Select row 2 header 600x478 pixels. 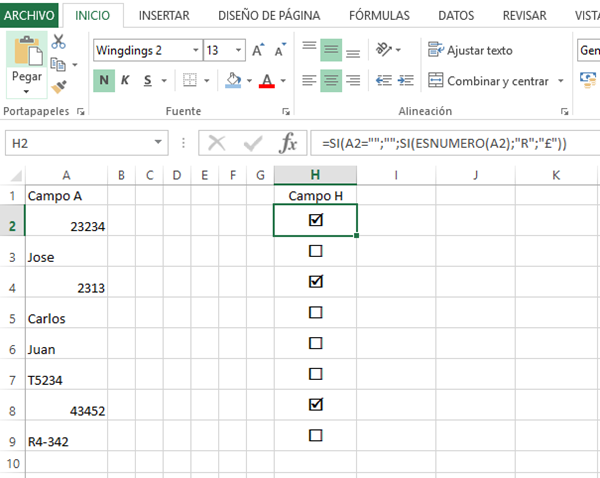coord(12,220)
